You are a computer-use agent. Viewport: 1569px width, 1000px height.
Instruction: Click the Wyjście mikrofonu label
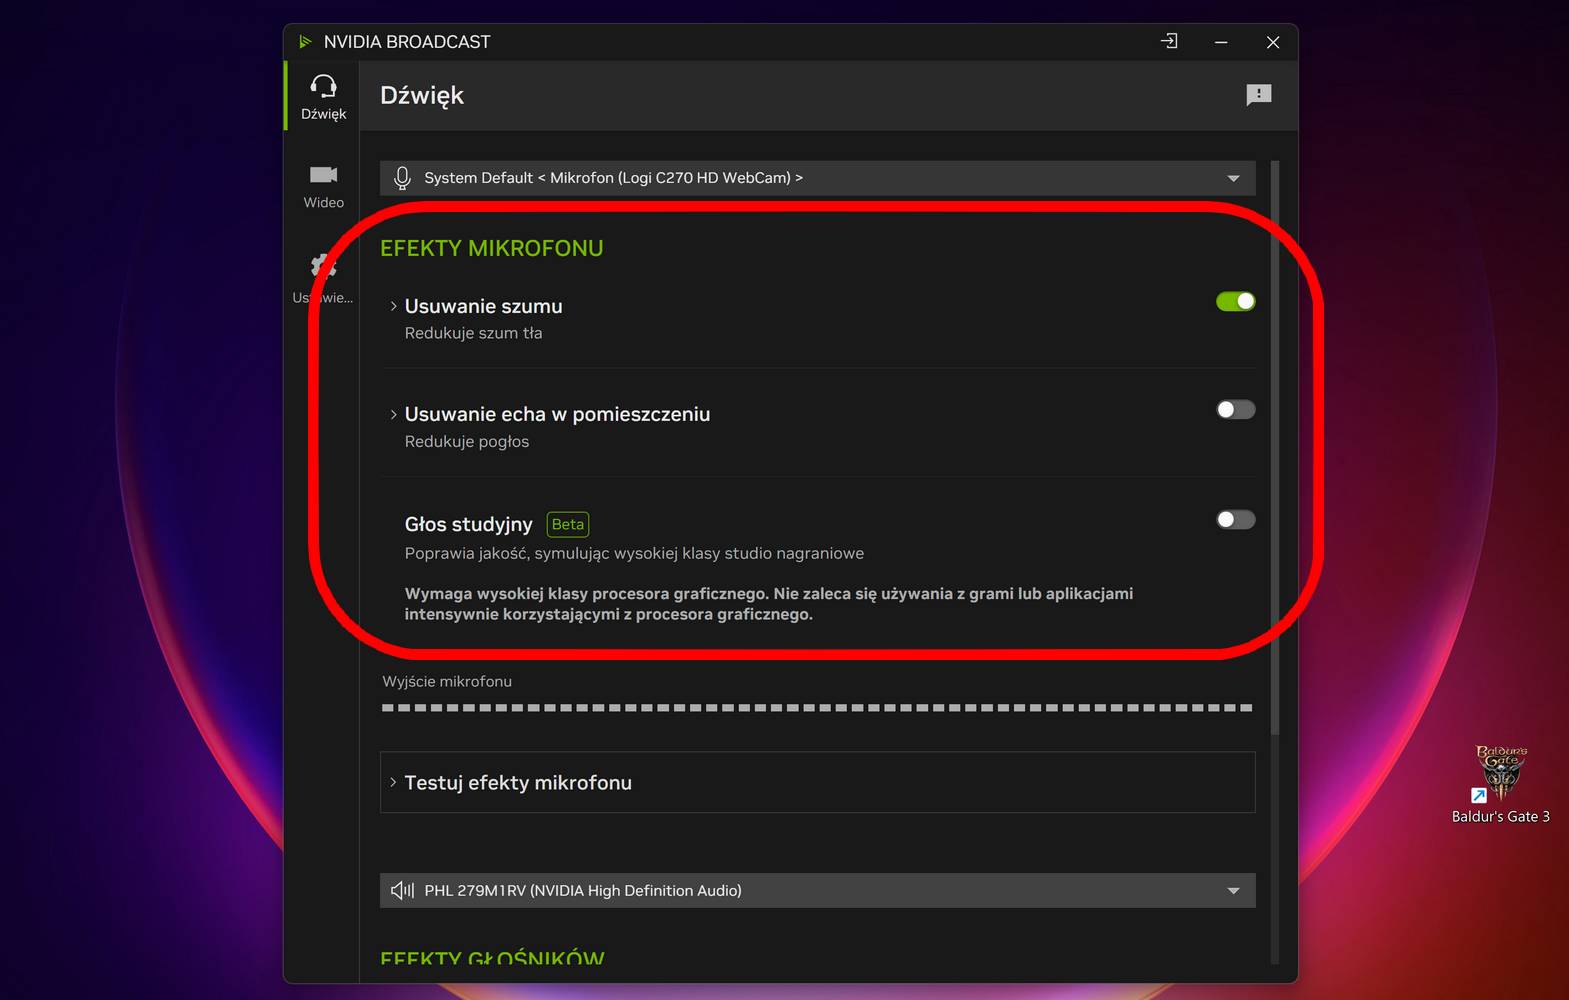pos(447,681)
